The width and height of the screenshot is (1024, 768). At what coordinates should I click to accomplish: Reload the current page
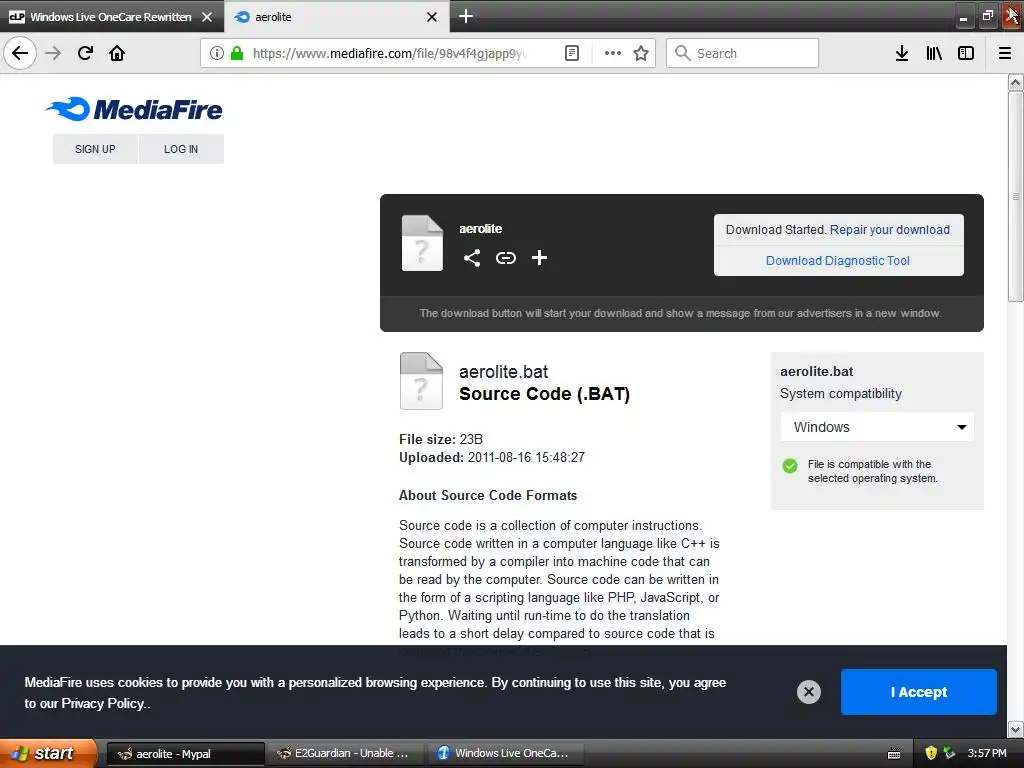tap(85, 53)
